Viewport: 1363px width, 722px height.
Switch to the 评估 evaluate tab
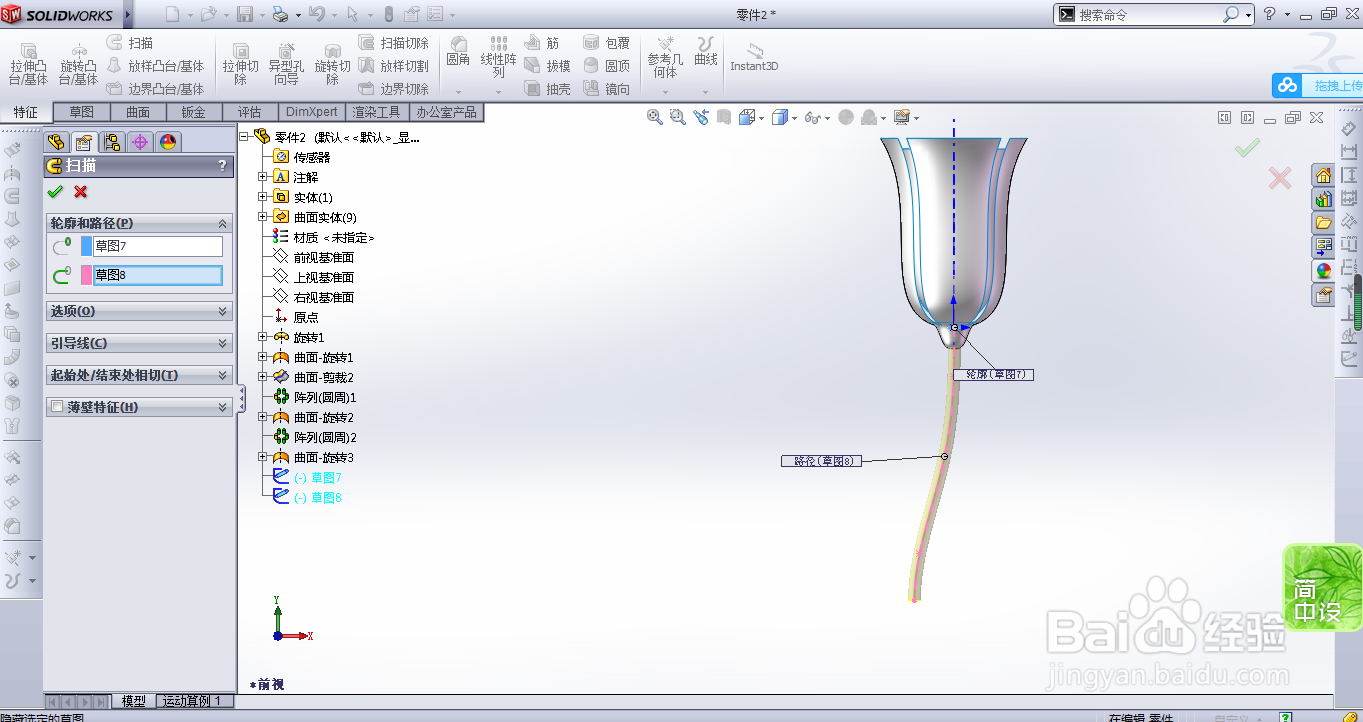250,112
